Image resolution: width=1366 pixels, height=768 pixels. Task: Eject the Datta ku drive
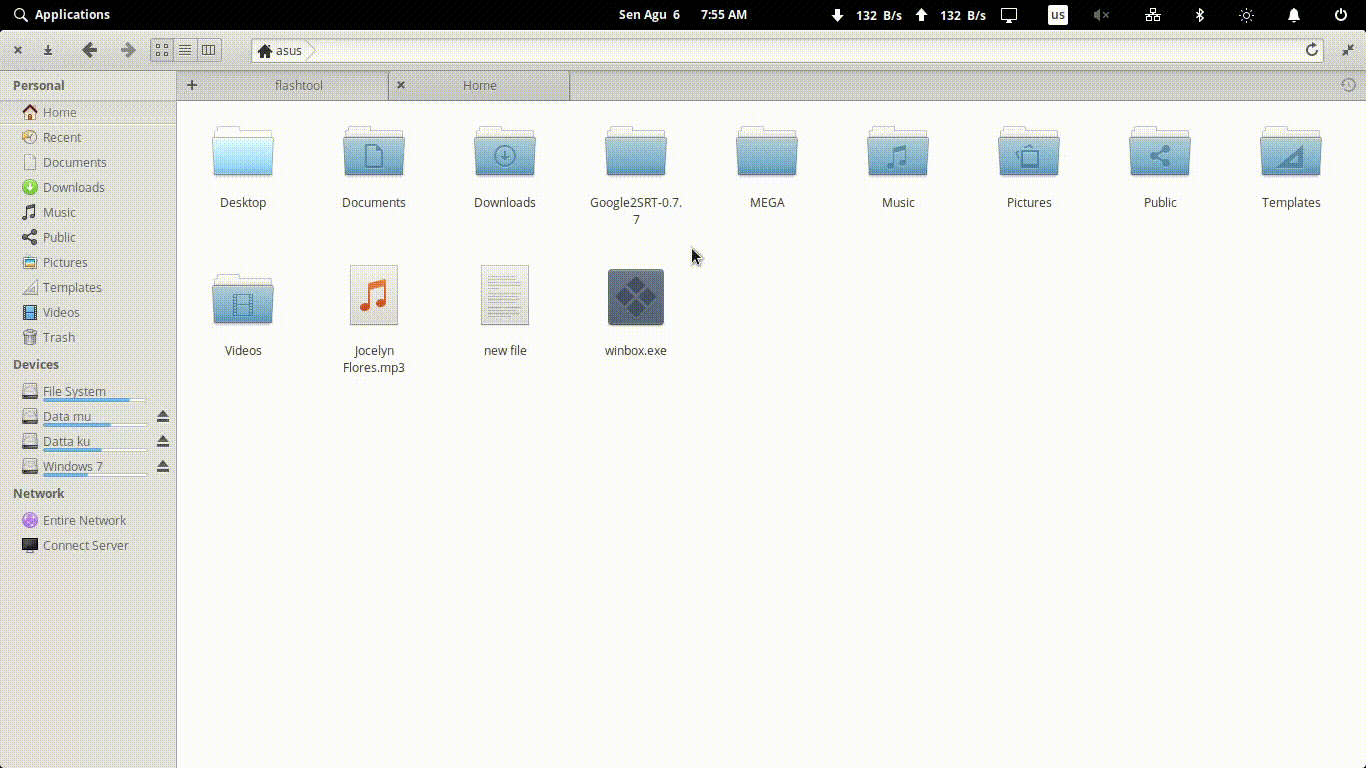(163, 441)
